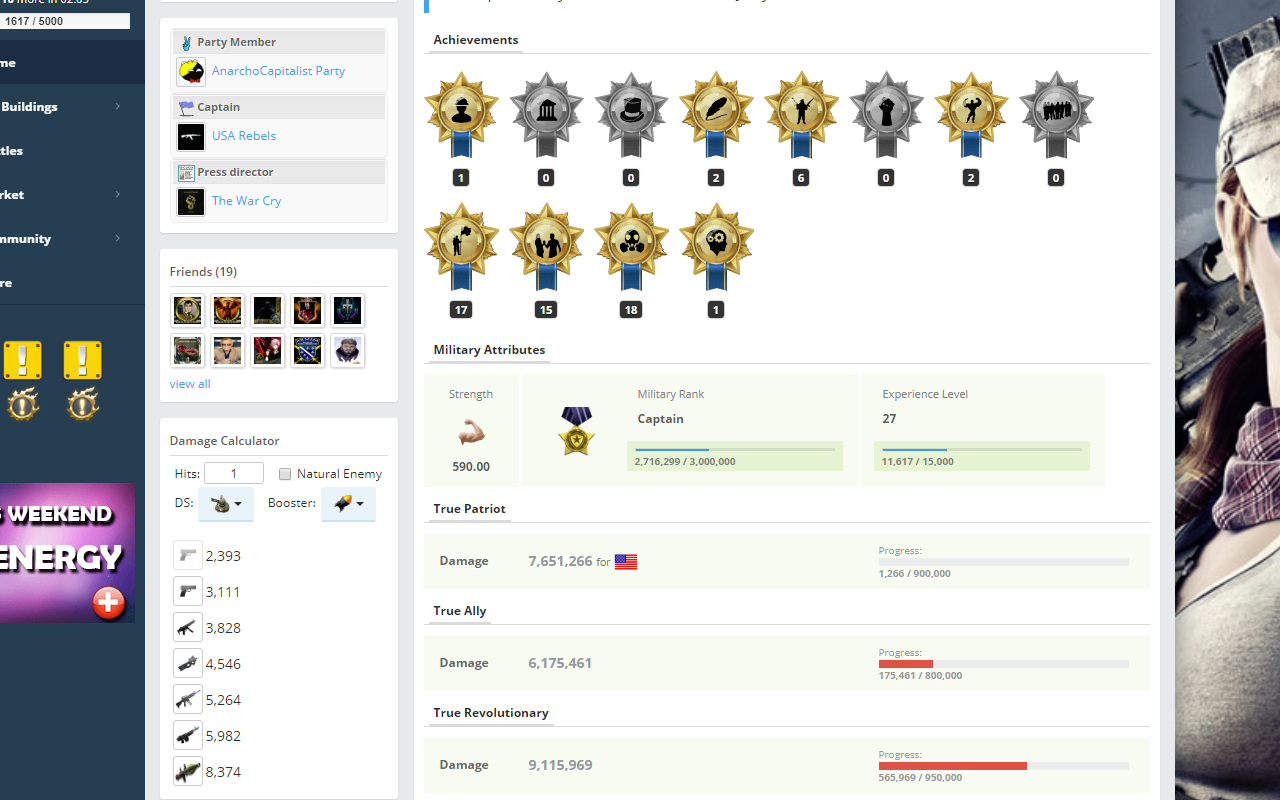Select the weapon icon dealing 2,393 damage
1280x800 pixels.
click(188, 555)
